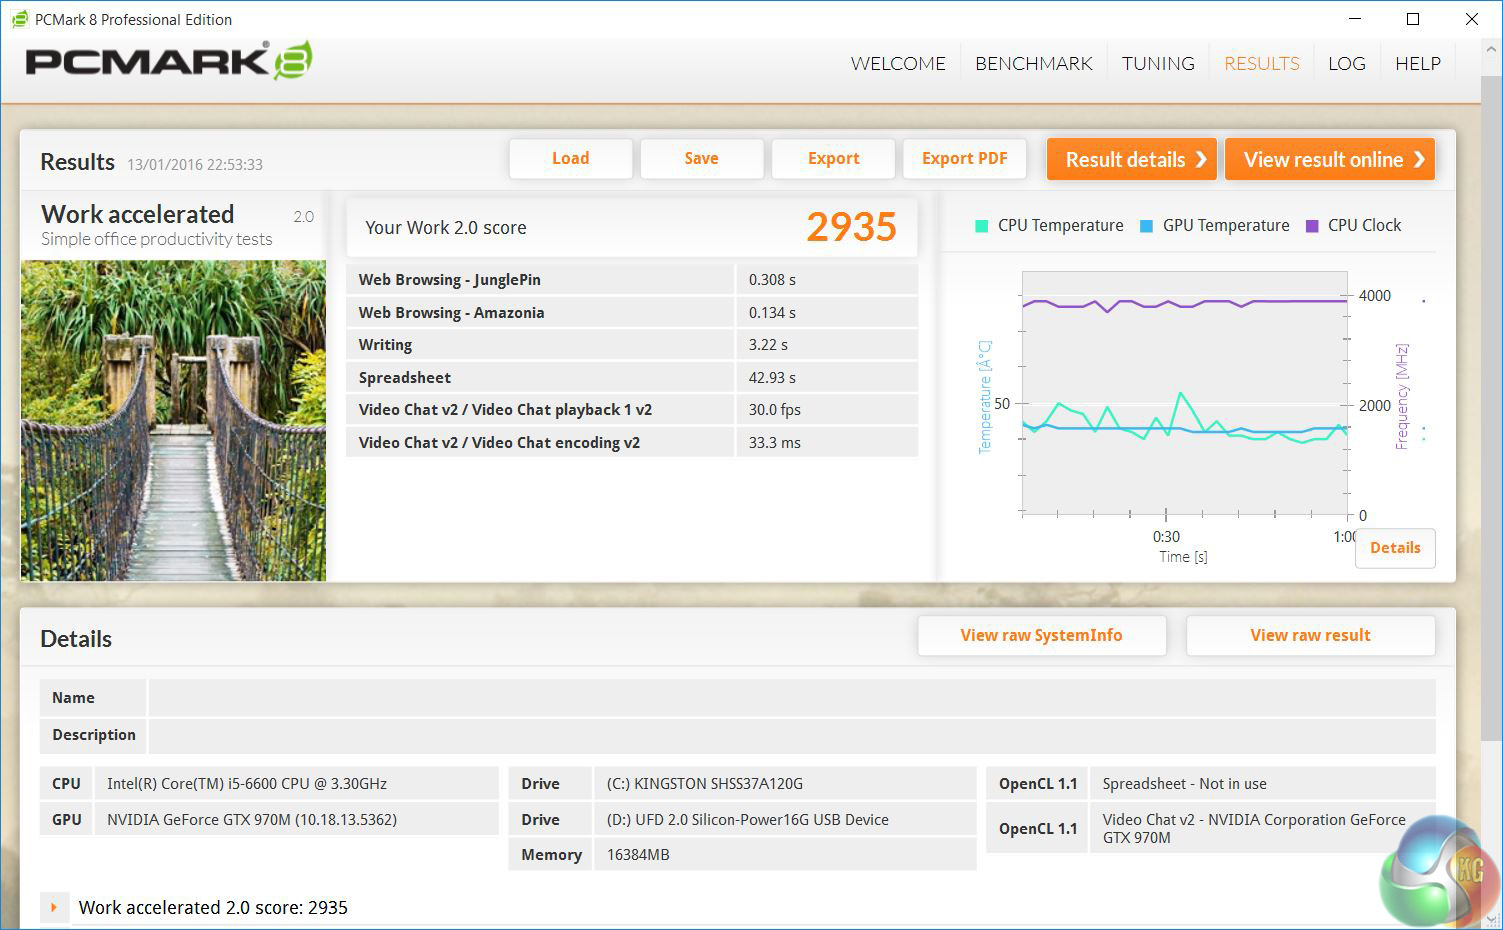The image size is (1503, 930).
Task: Click the Name field
Action: [x=792, y=698]
